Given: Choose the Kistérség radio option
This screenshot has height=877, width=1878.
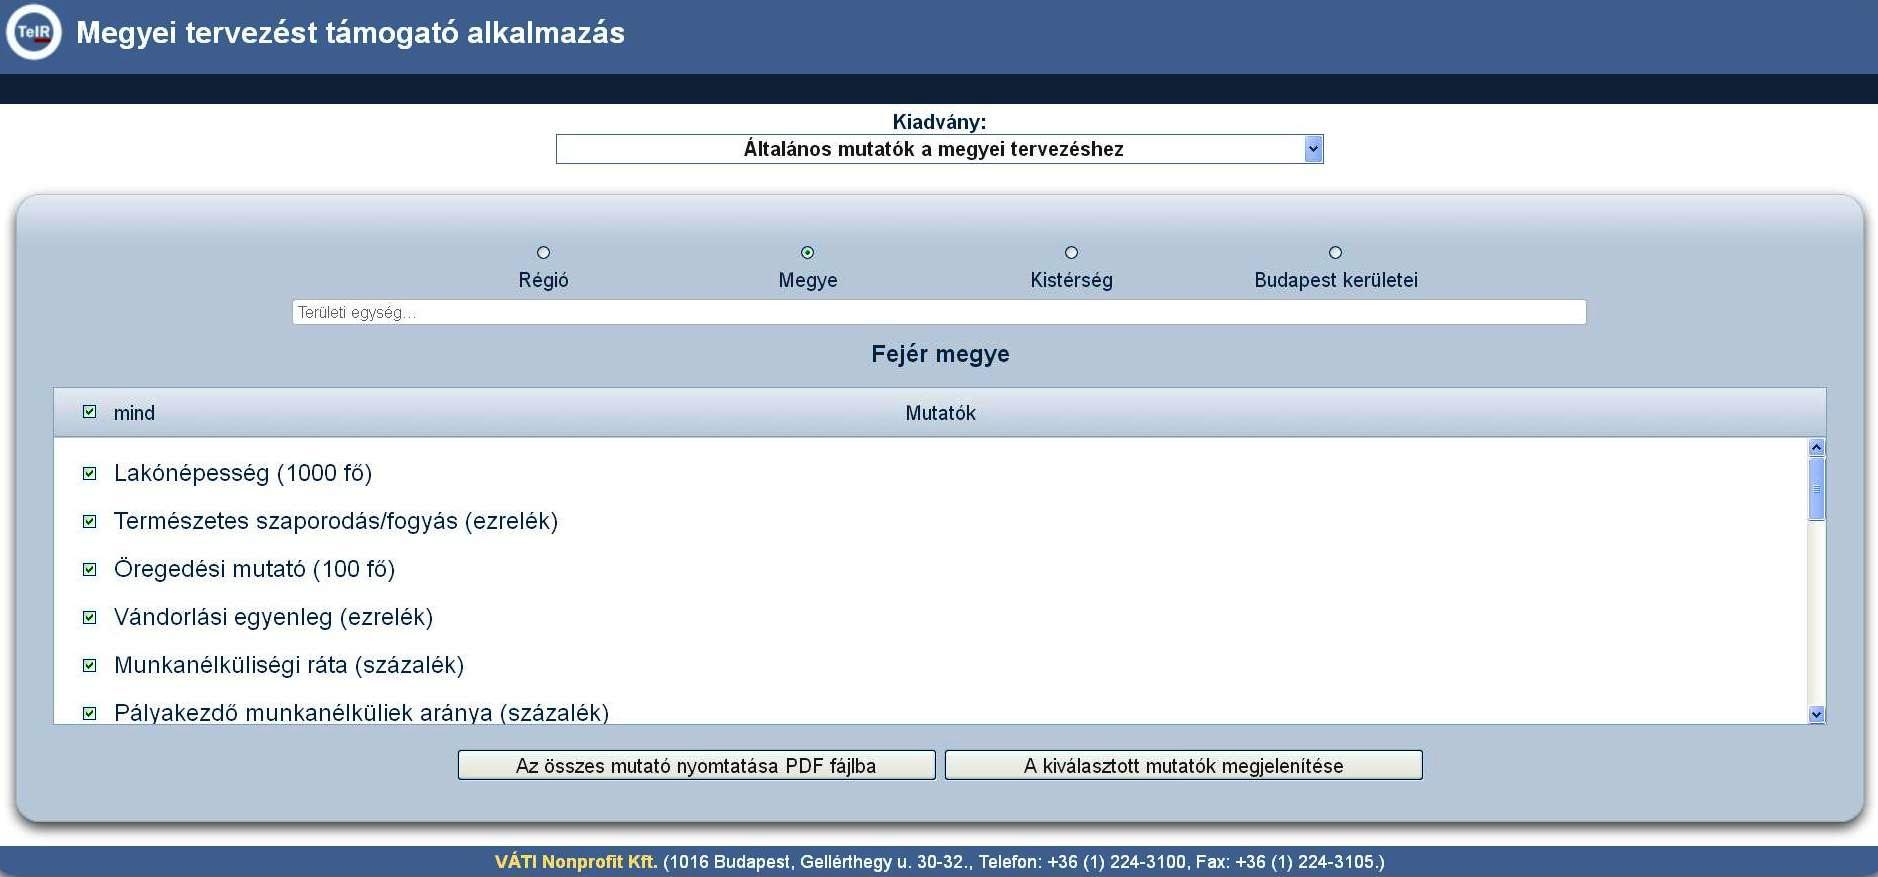Looking at the screenshot, I should [x=1071, y=253].
